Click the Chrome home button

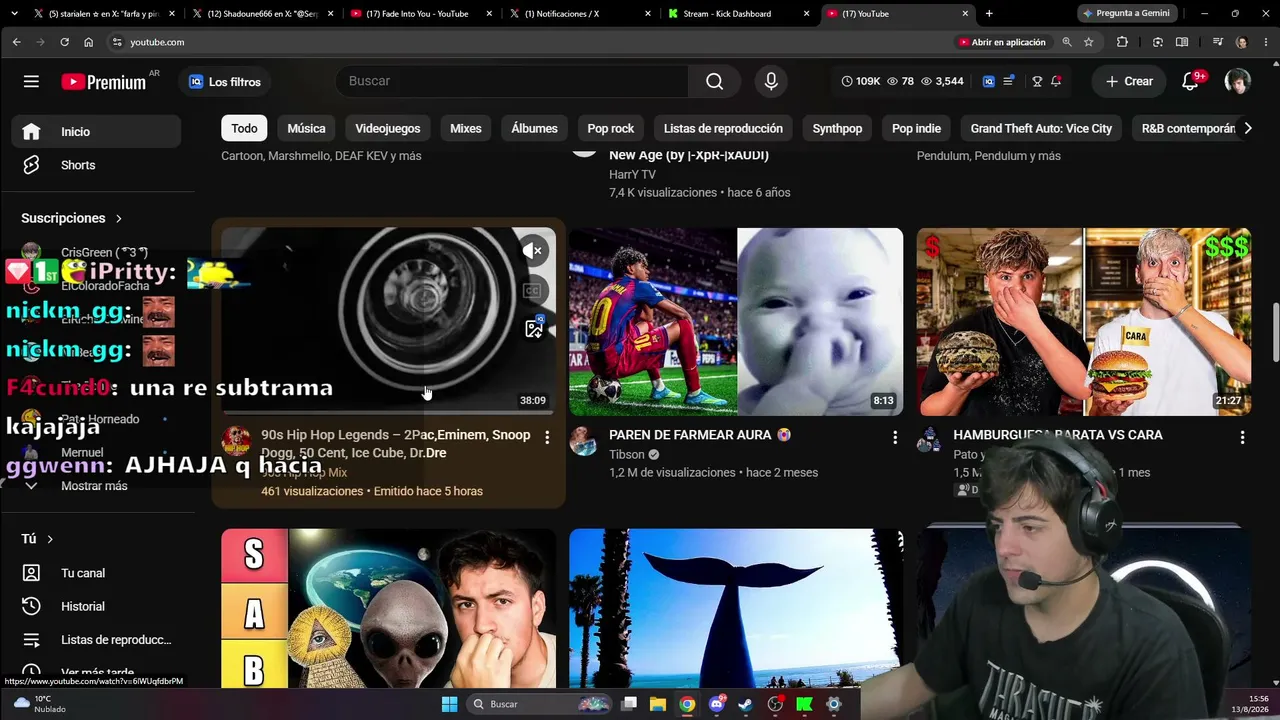click(x=88, y=42)
